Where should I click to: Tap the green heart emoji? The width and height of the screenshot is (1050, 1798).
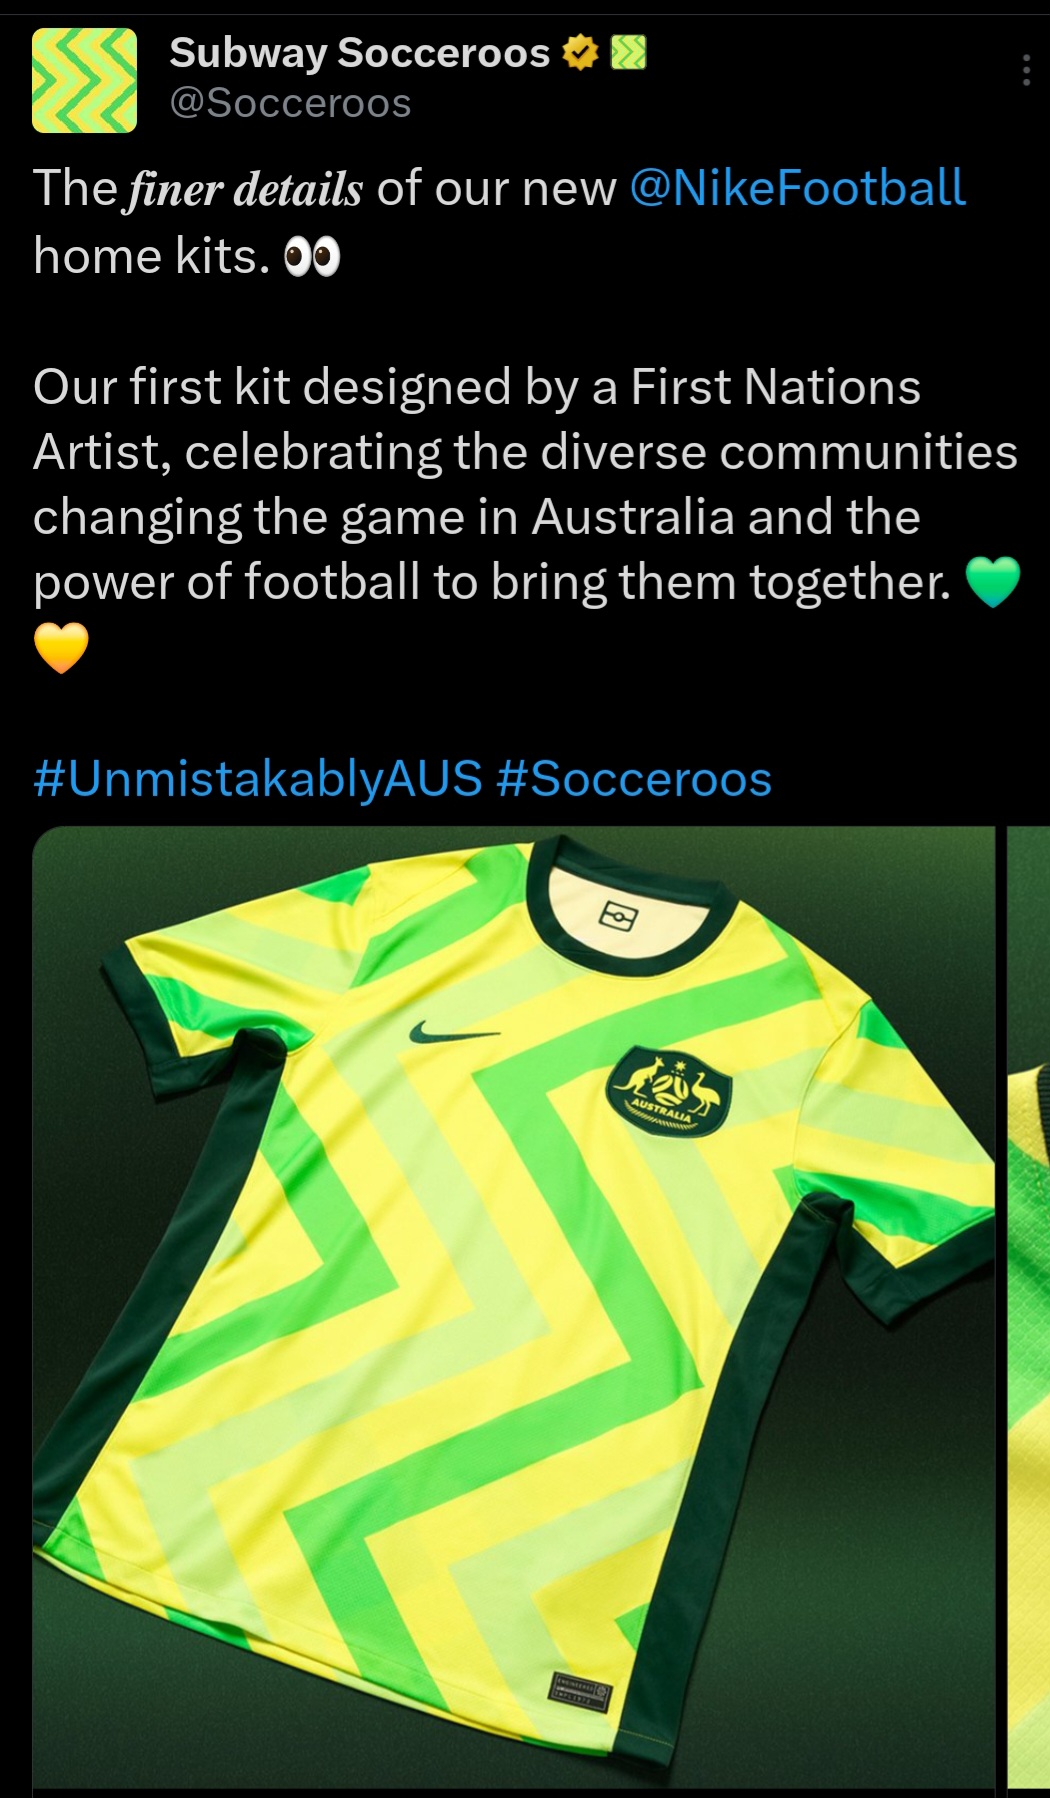click(x=992, y=582)
